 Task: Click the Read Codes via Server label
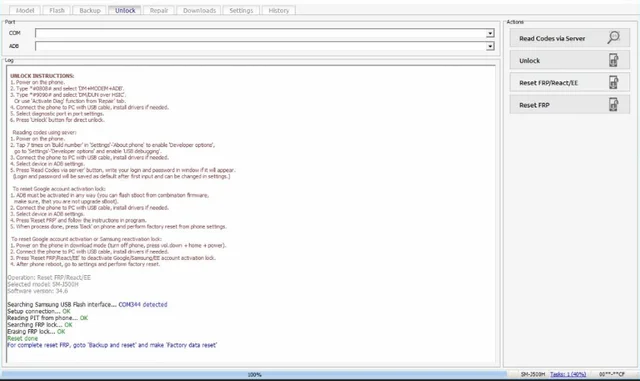552,38
